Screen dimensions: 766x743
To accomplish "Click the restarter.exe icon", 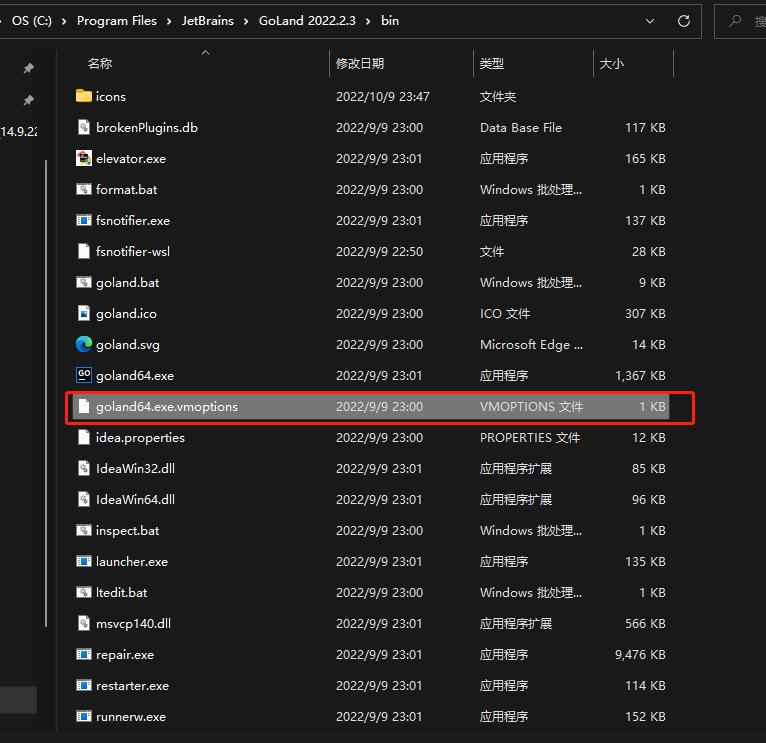I will [84, 685].
